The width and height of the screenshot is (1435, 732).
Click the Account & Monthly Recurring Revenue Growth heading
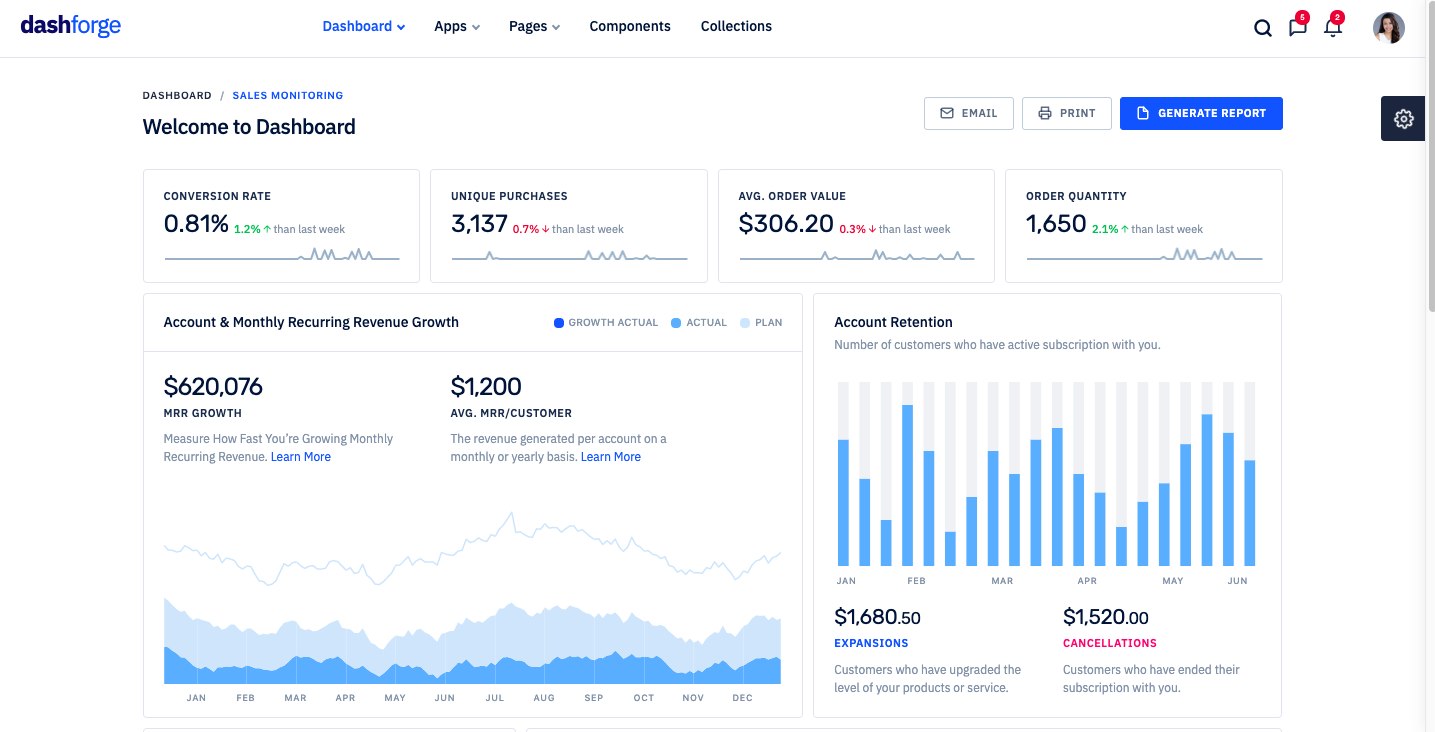coord(311,322)
